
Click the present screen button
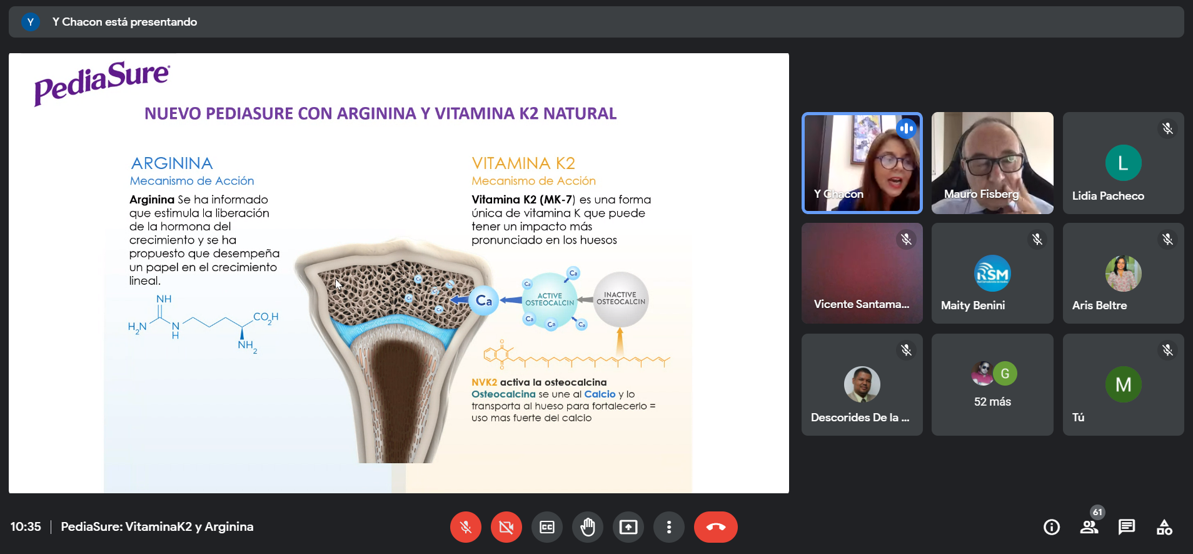pyautogui.click(x=628, y=527)
